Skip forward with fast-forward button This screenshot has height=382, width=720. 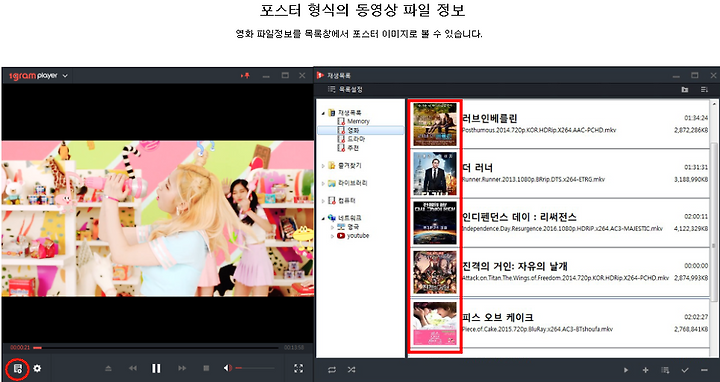(x=182, y=368)
